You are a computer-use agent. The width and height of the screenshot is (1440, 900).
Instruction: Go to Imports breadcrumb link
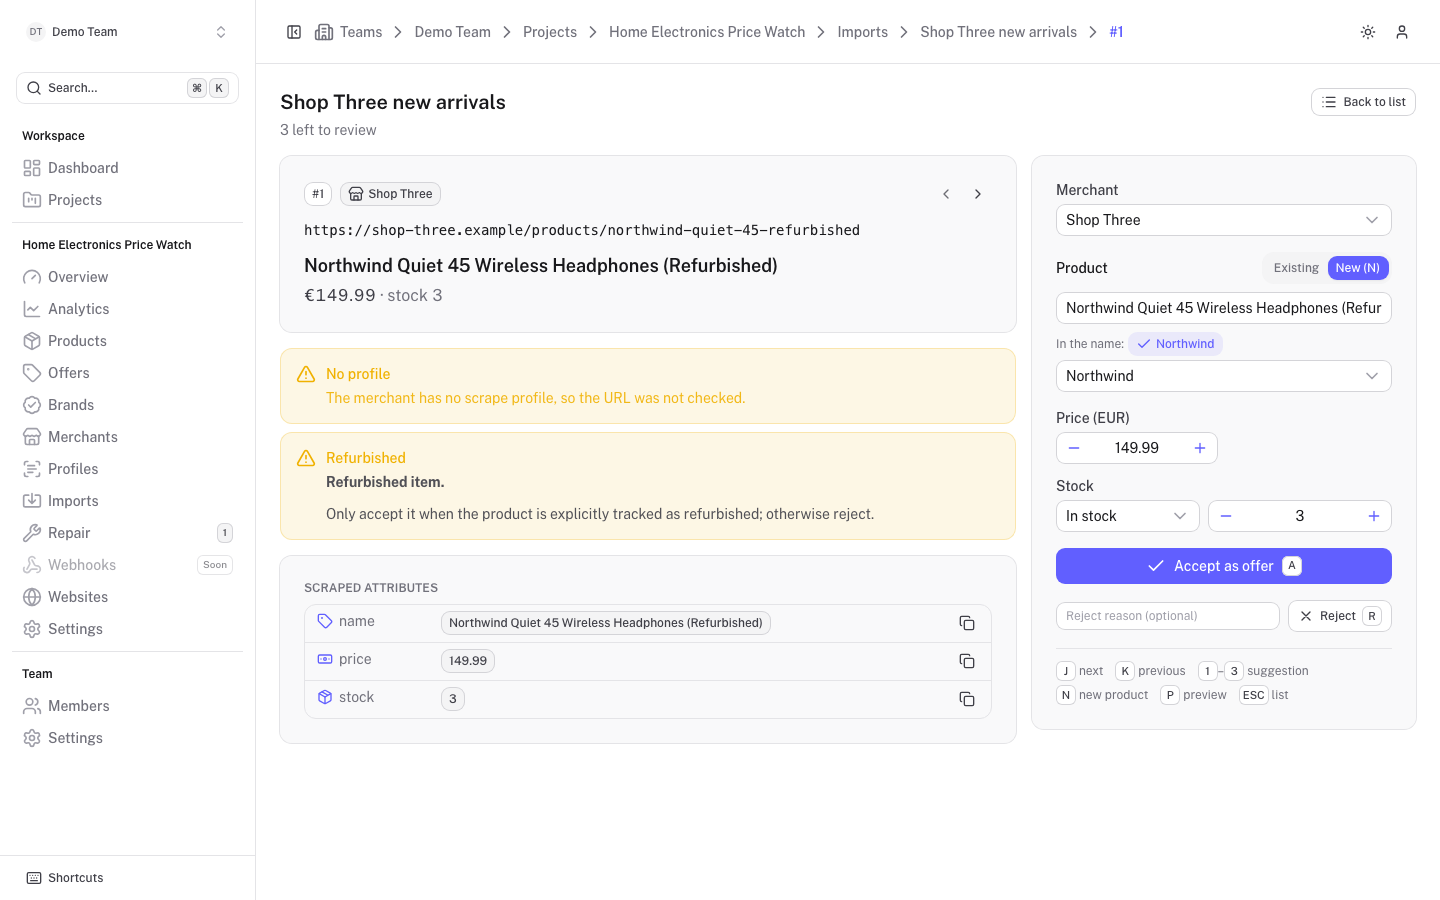(863, 32)
